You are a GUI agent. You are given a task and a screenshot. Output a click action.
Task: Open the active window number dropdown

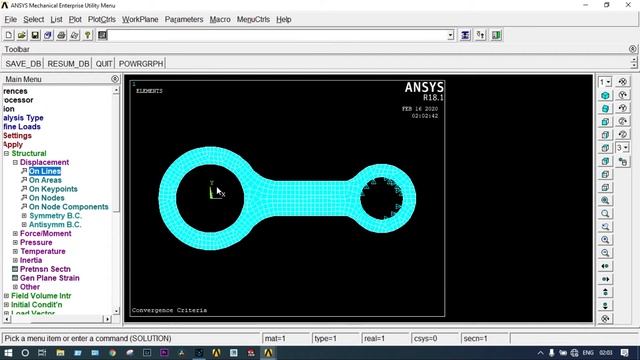(605, 82)
